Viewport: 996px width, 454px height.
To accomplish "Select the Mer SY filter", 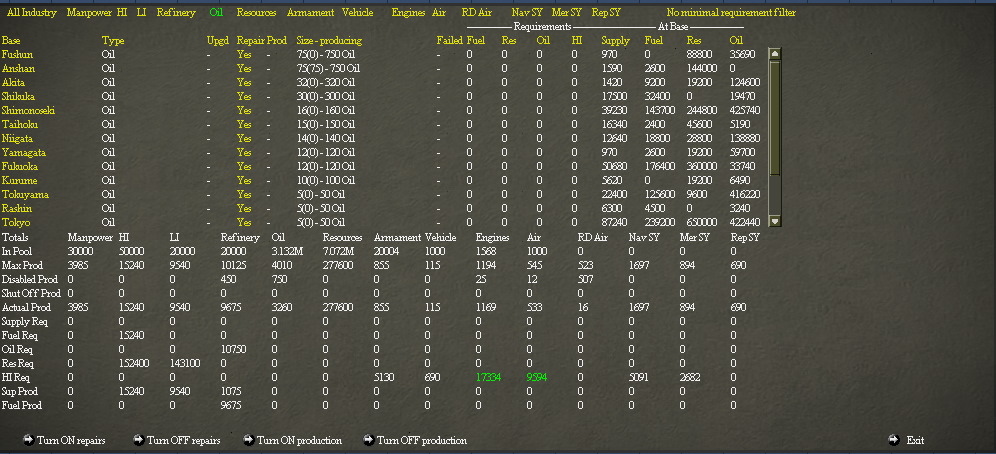I will click(567, 12).
